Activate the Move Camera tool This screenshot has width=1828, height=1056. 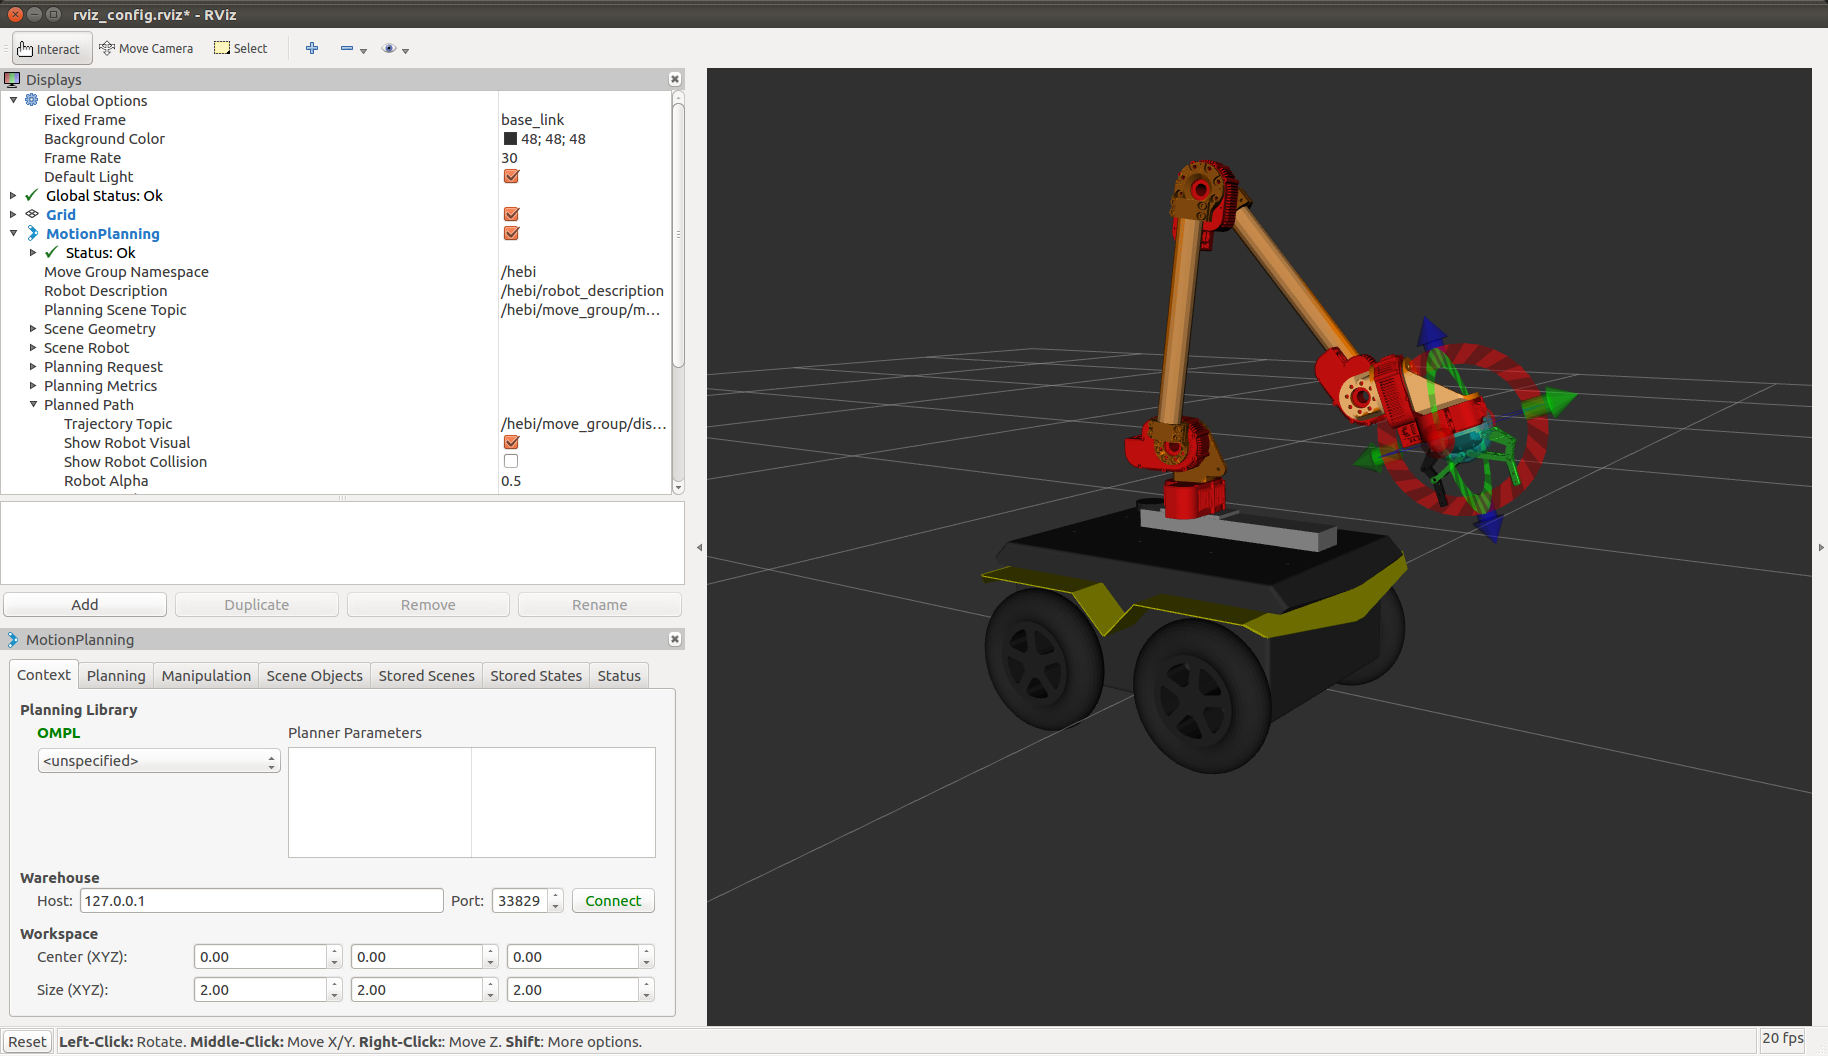point(146,48)
